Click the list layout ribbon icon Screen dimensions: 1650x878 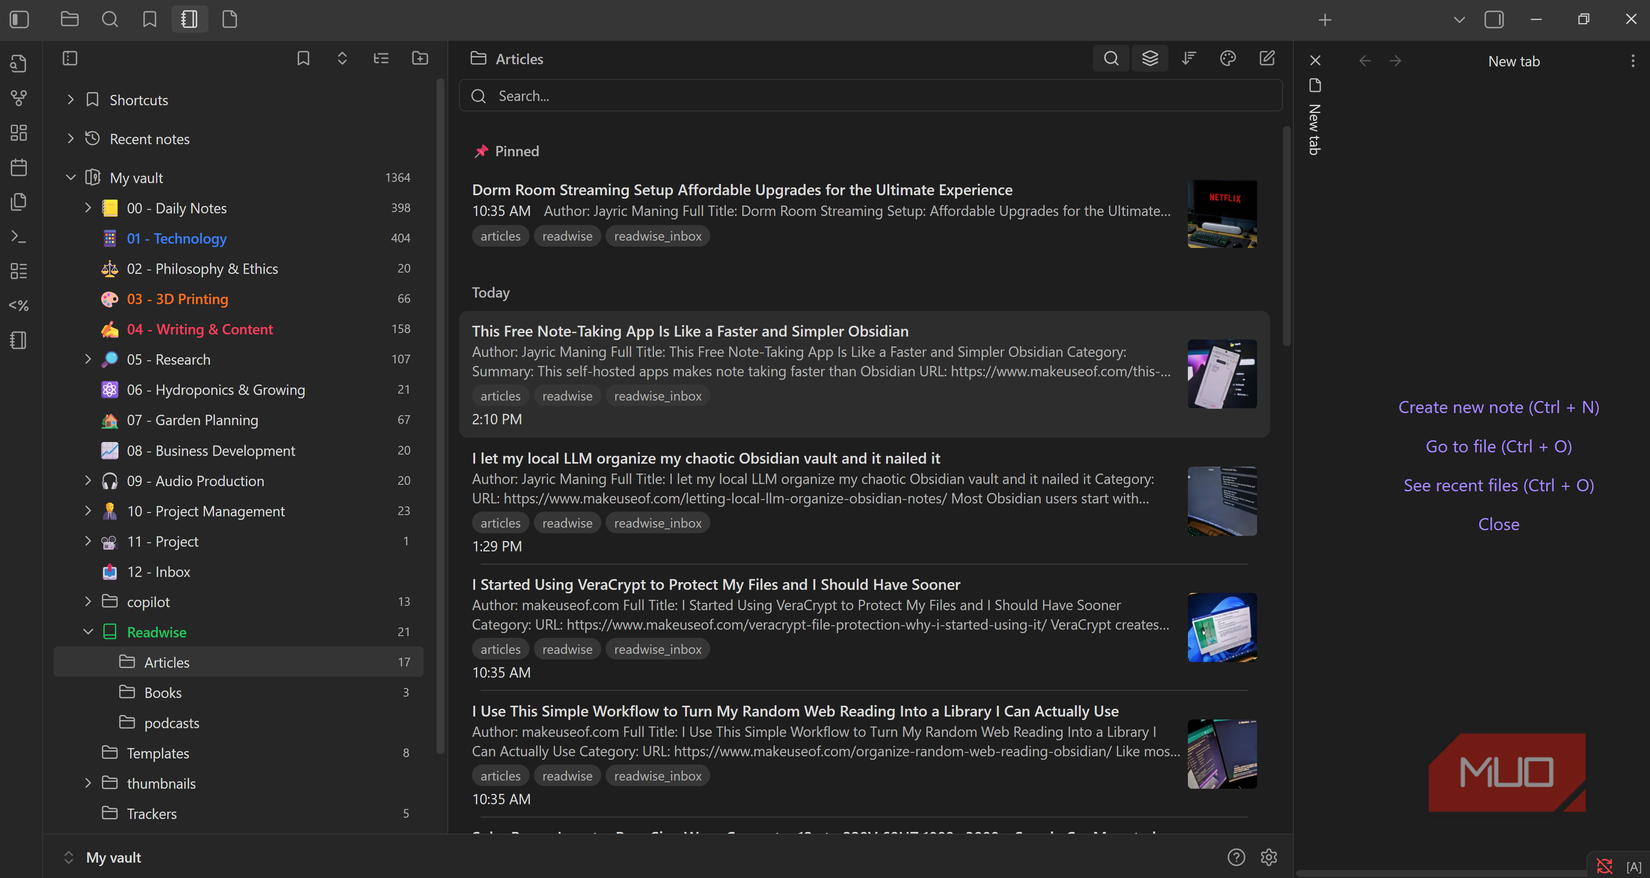point(19,271)
